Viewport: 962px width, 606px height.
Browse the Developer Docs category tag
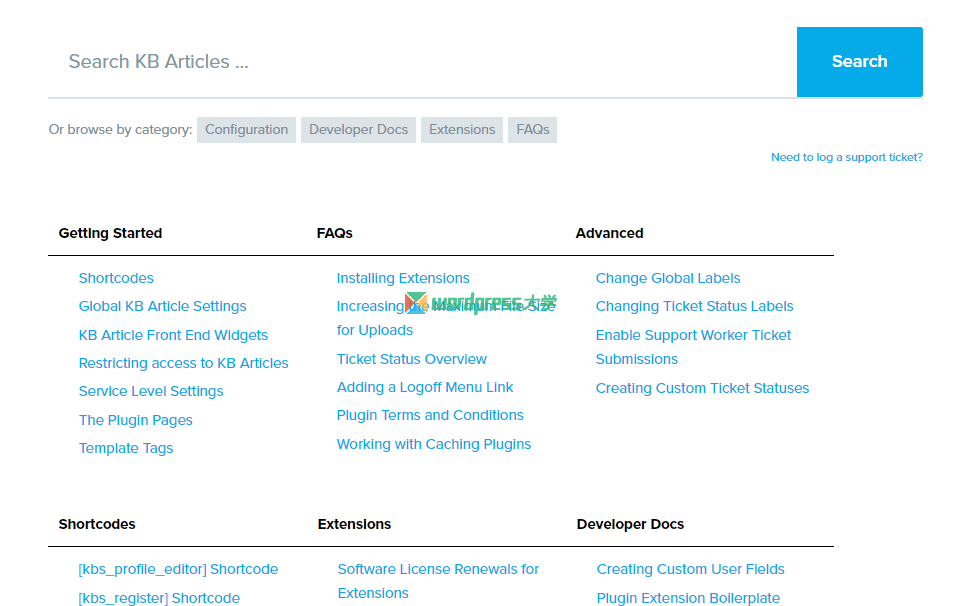(358, 129)
